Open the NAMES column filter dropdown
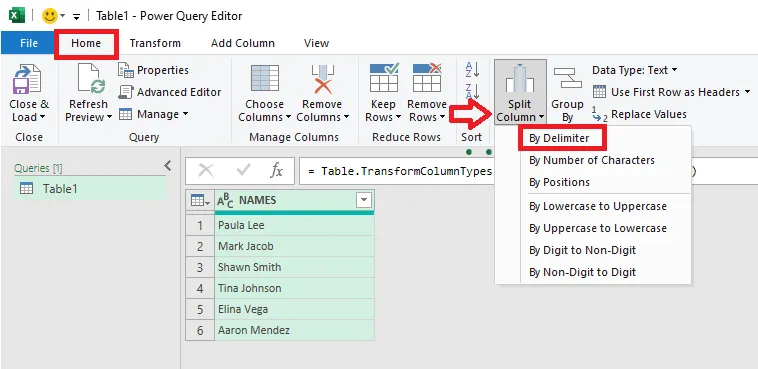This screenshot has height=369, width=758. (x=364, y=200)
